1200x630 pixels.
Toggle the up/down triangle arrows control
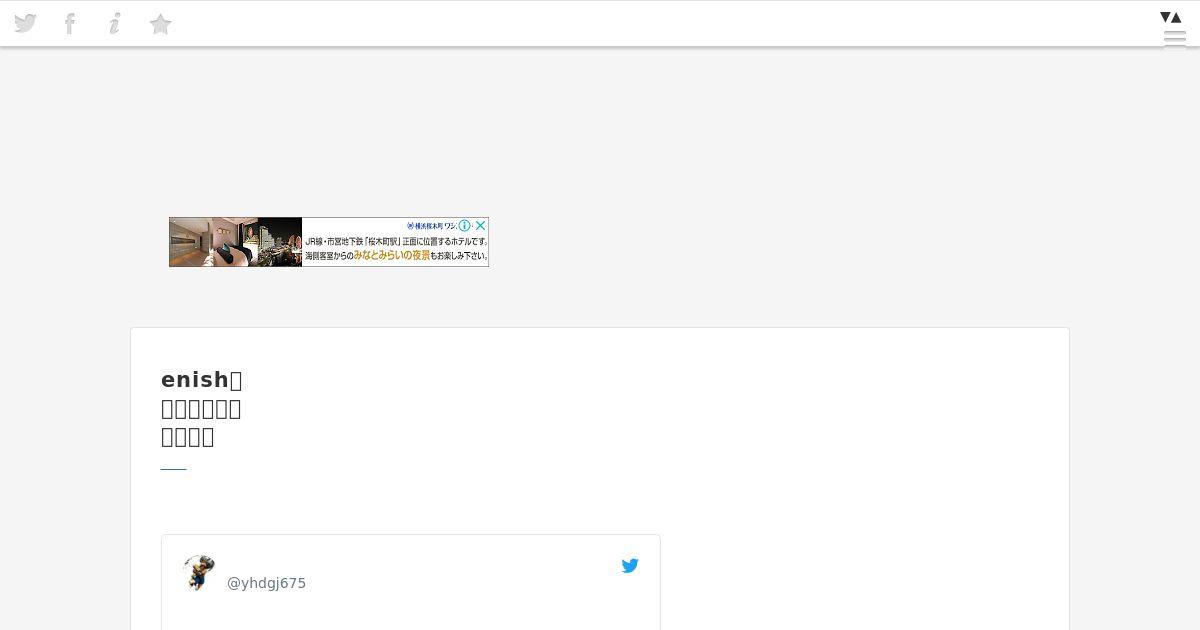(x=1171, y=17)
